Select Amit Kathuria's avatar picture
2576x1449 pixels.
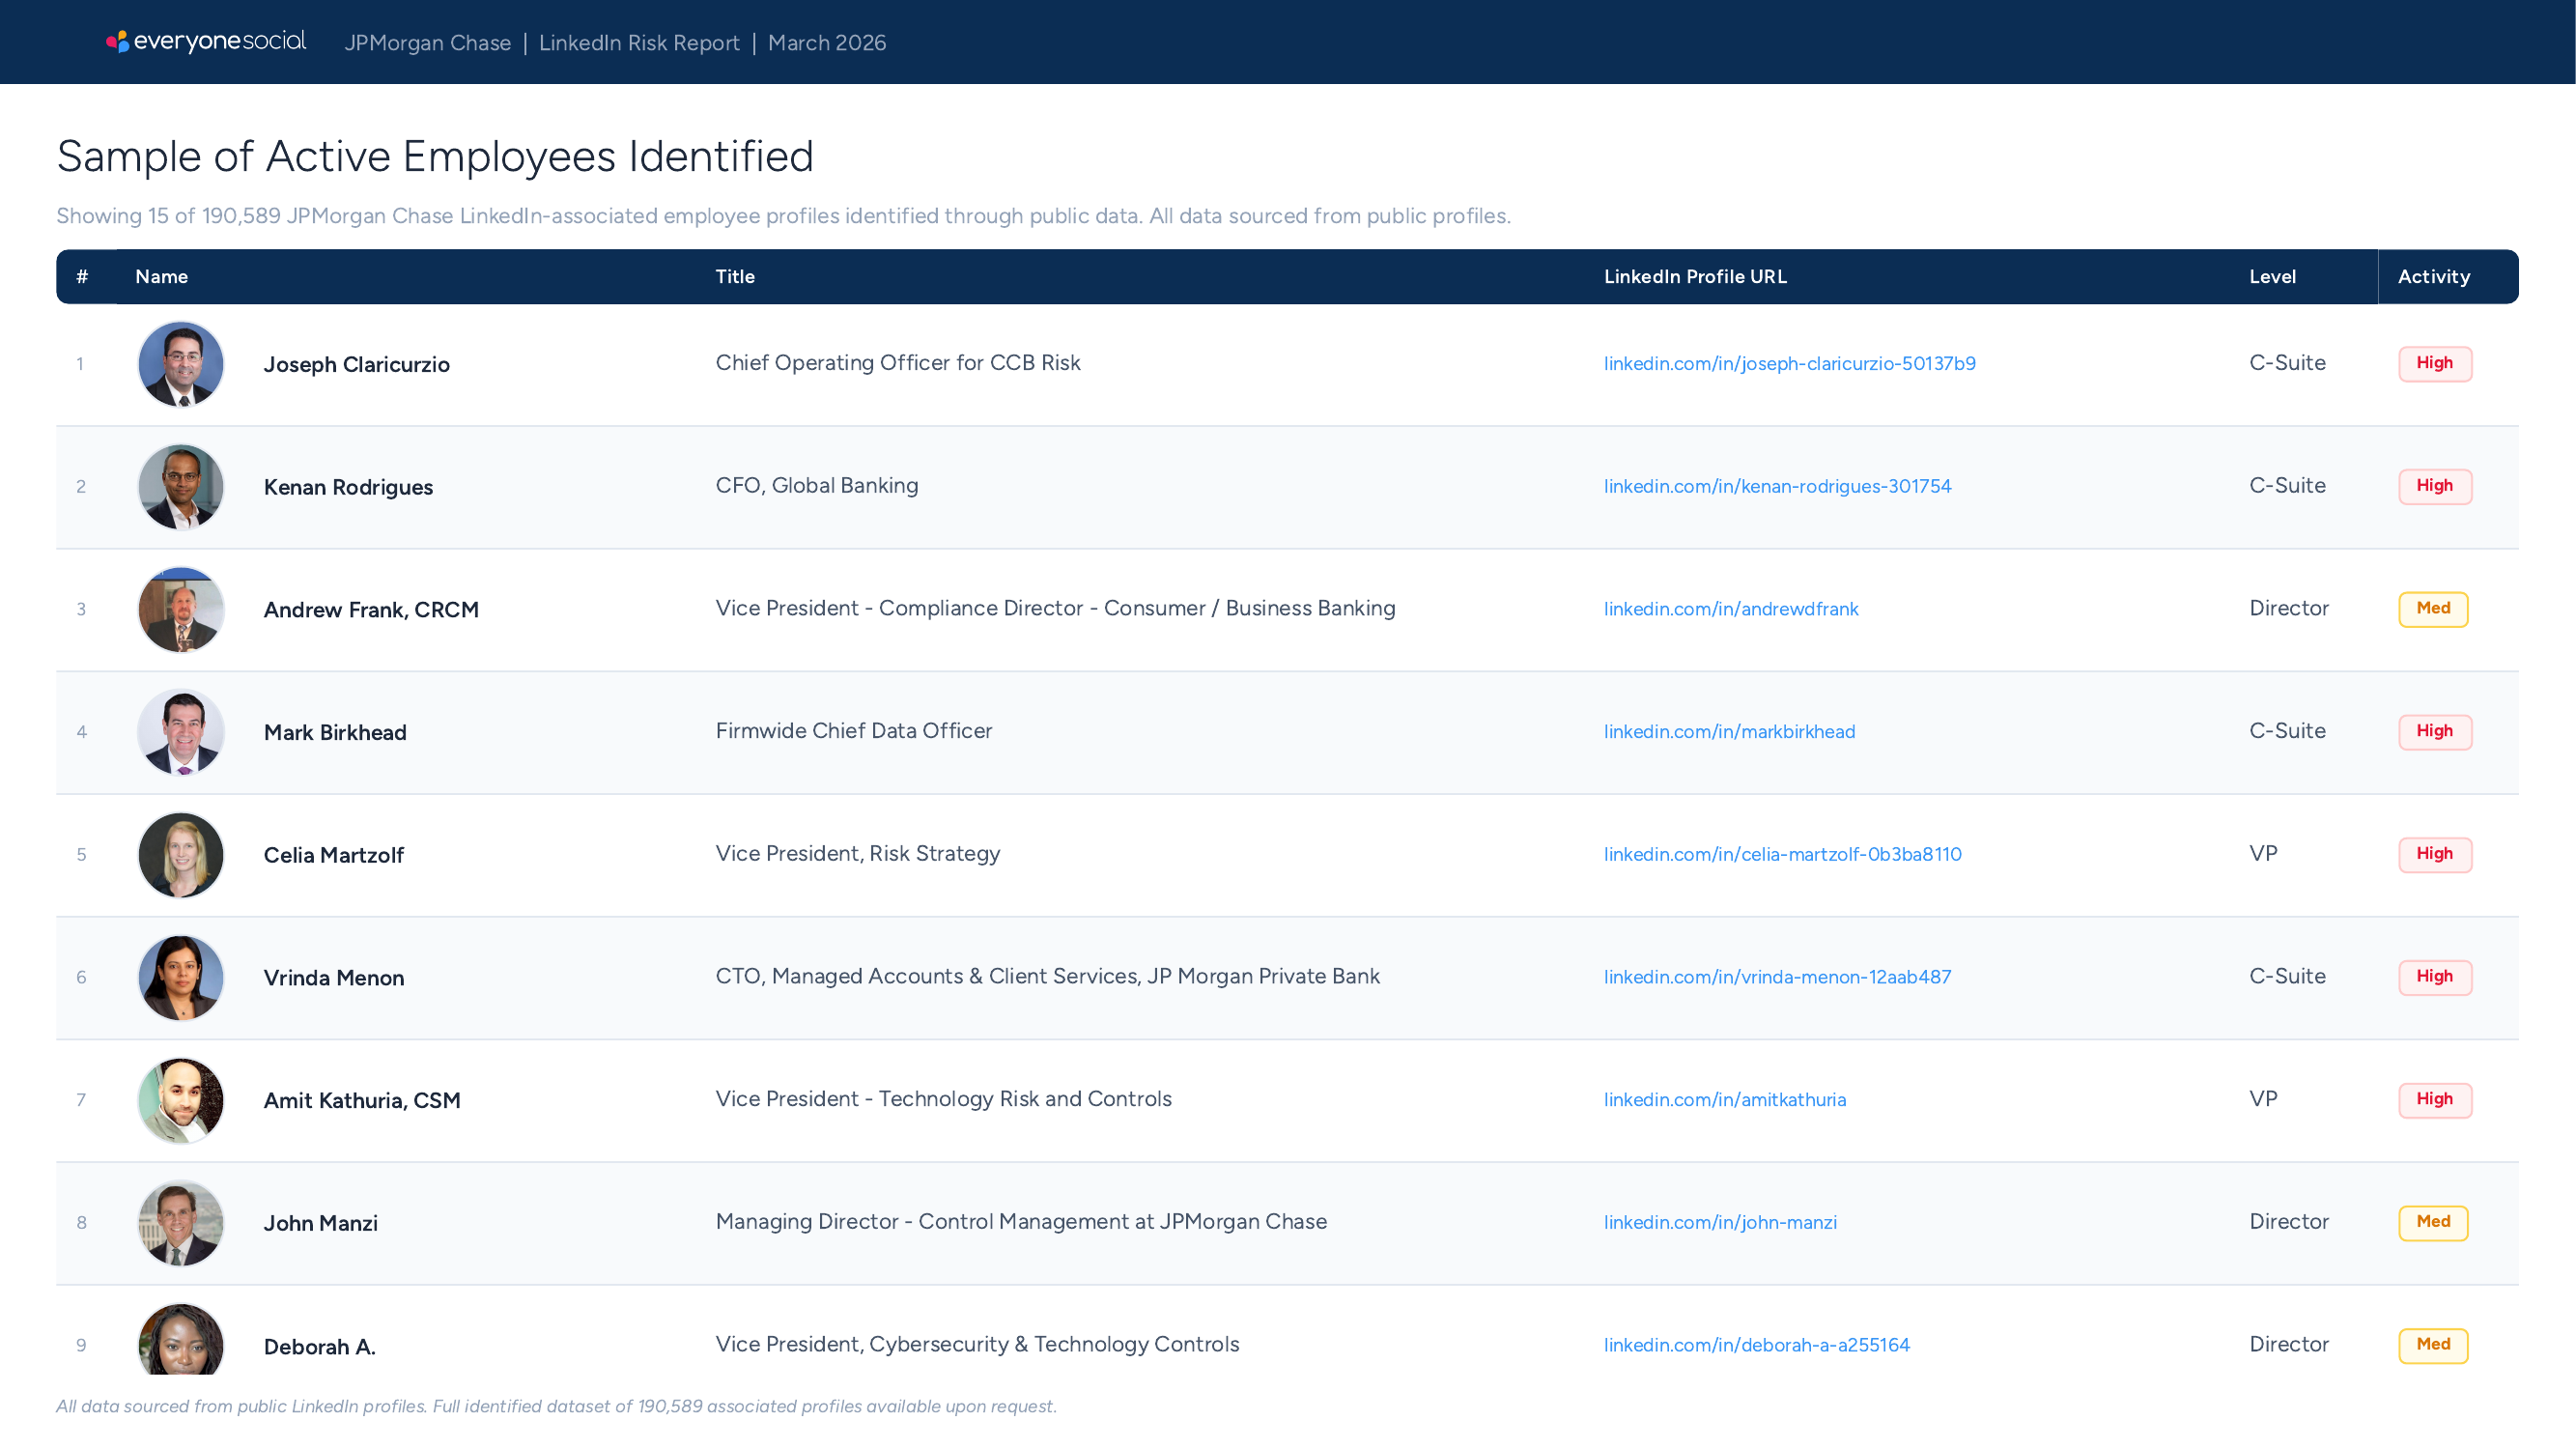[x=181, y=1100]
